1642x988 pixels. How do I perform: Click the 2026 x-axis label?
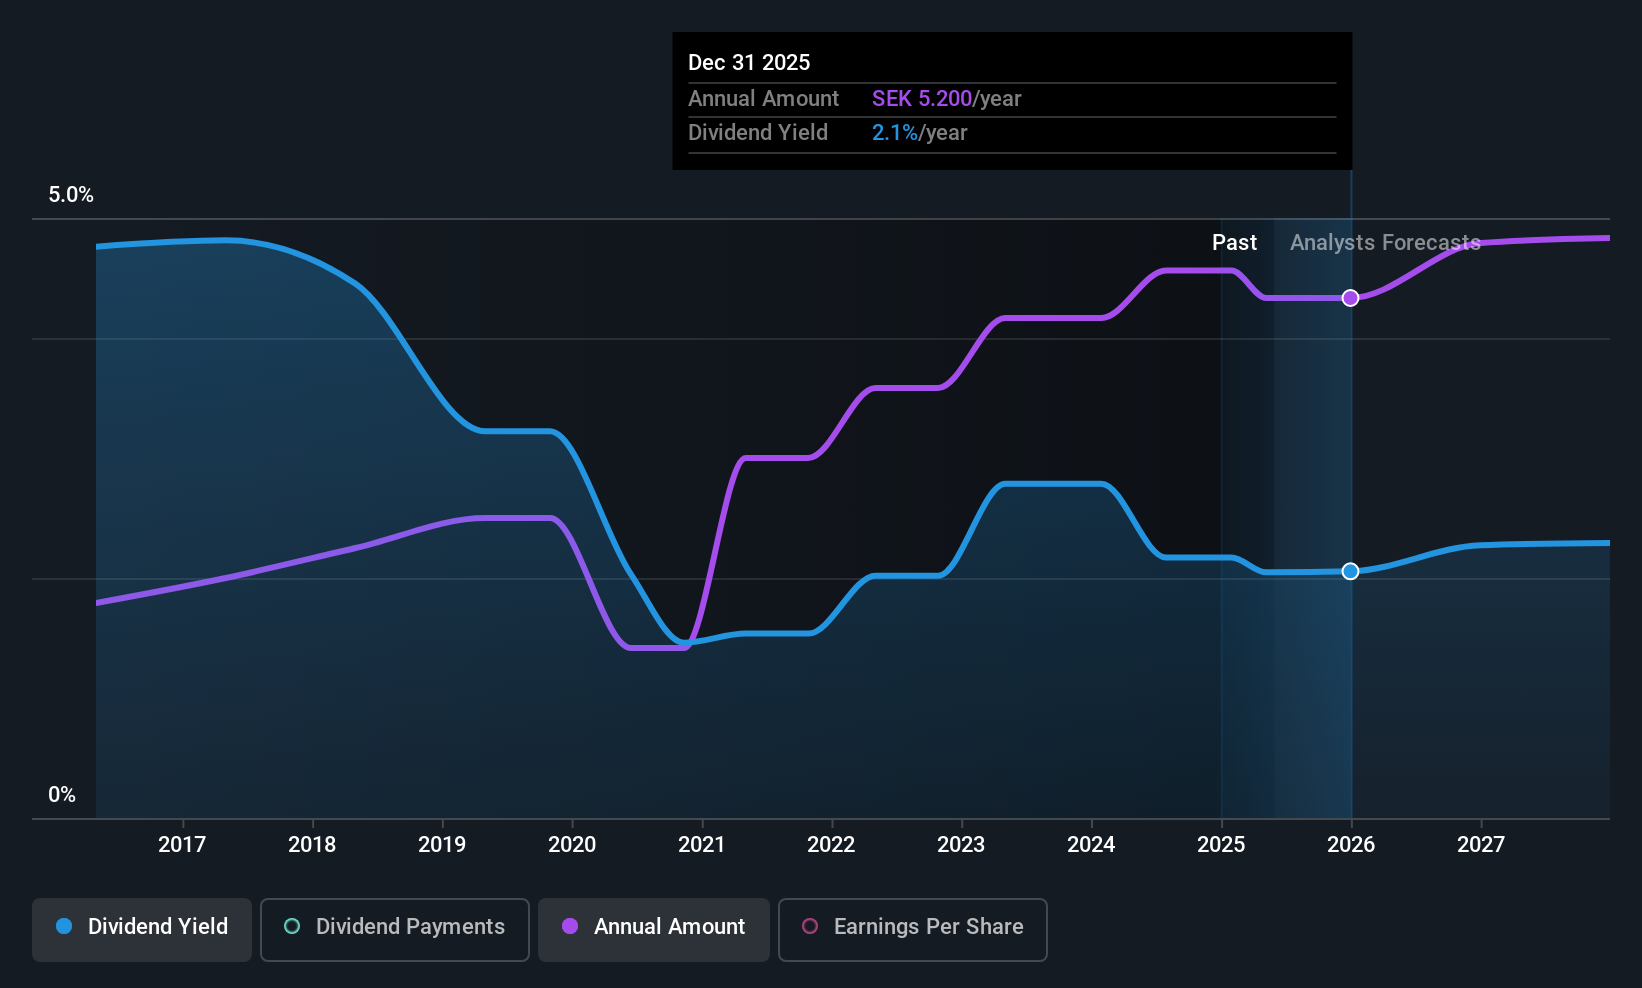[1351, 845]
